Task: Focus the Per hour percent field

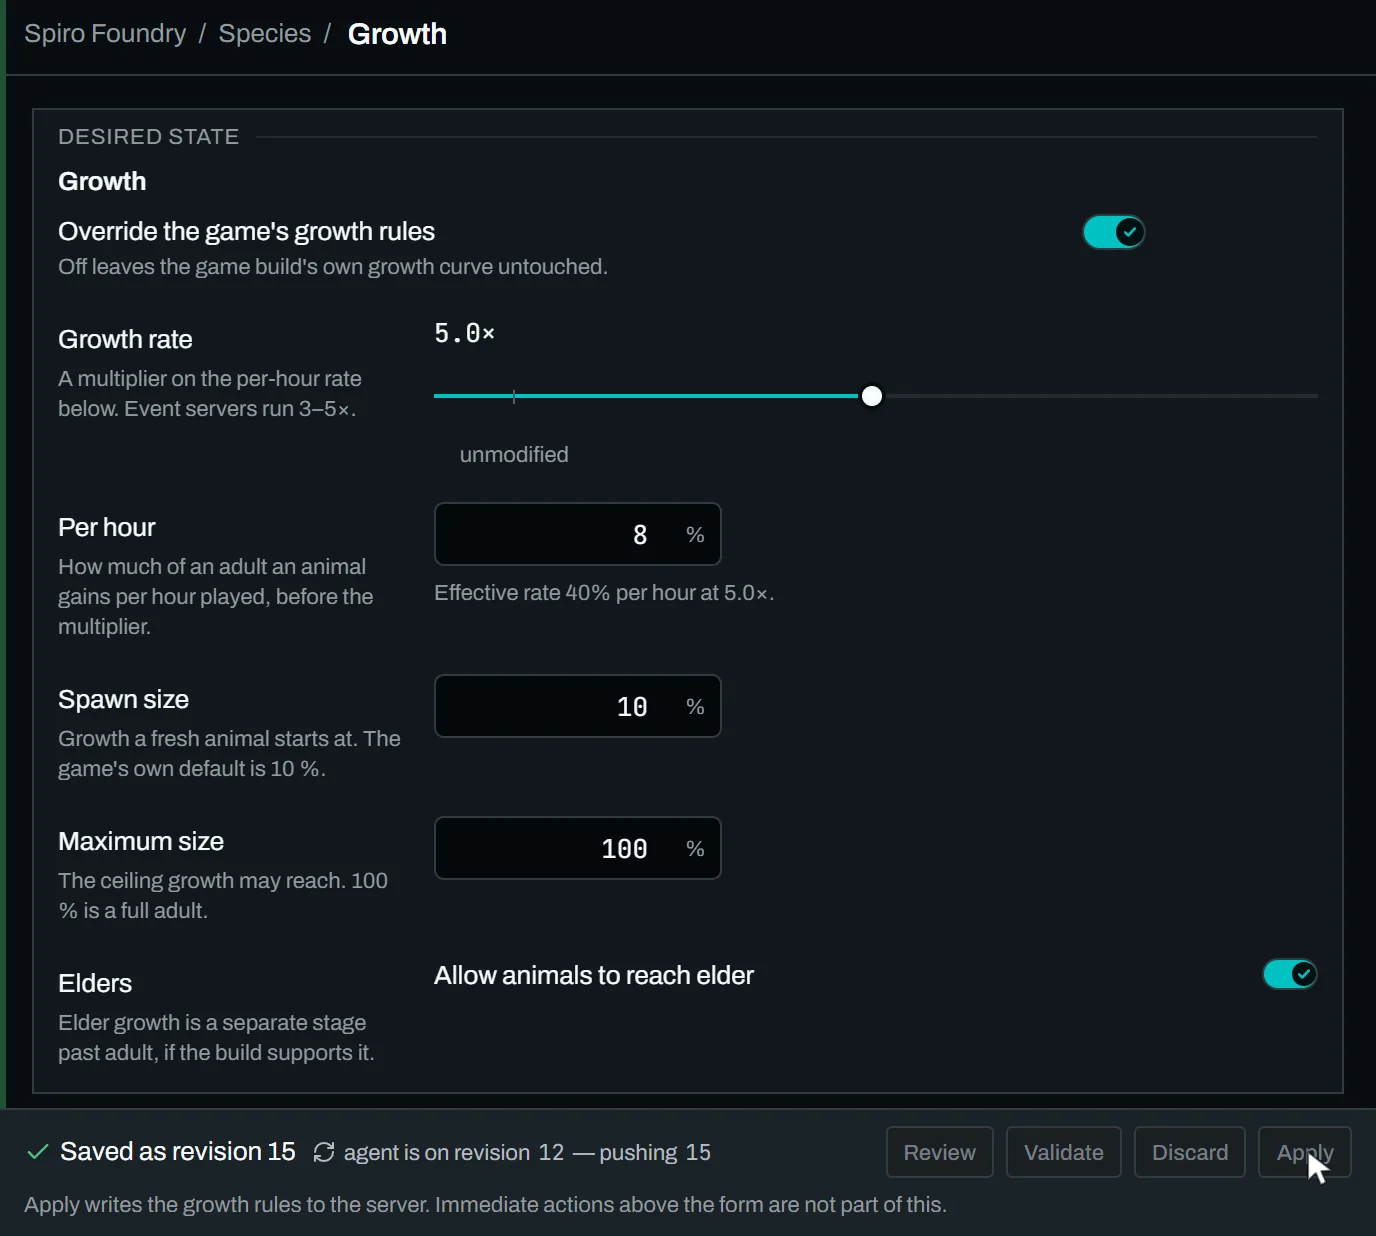Action: click(578, 534)
